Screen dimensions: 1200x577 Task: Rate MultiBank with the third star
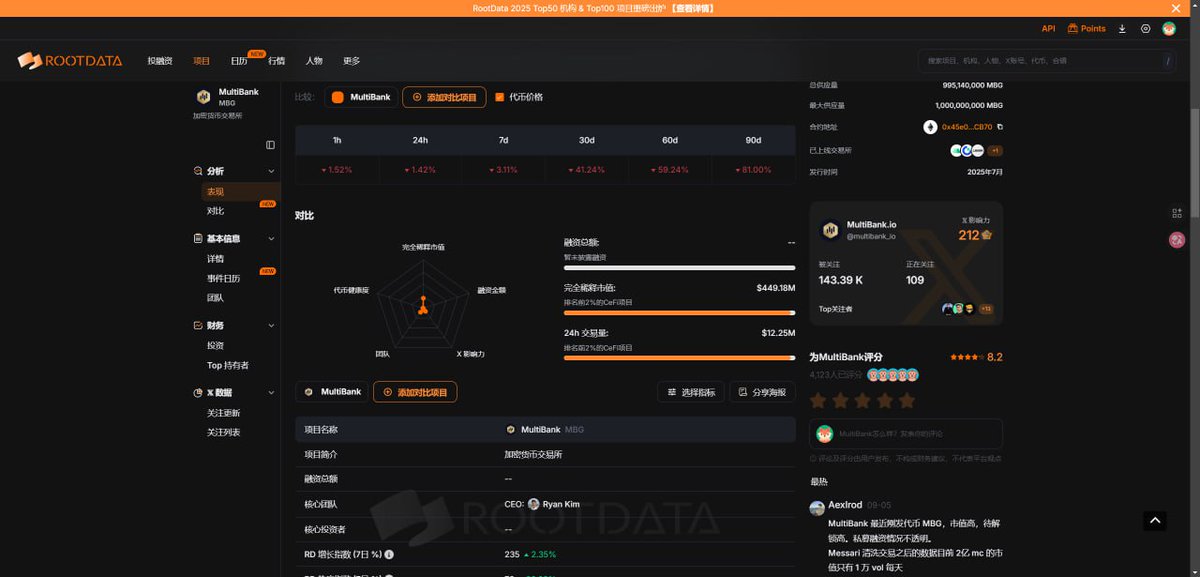click(x=862, y=401)
